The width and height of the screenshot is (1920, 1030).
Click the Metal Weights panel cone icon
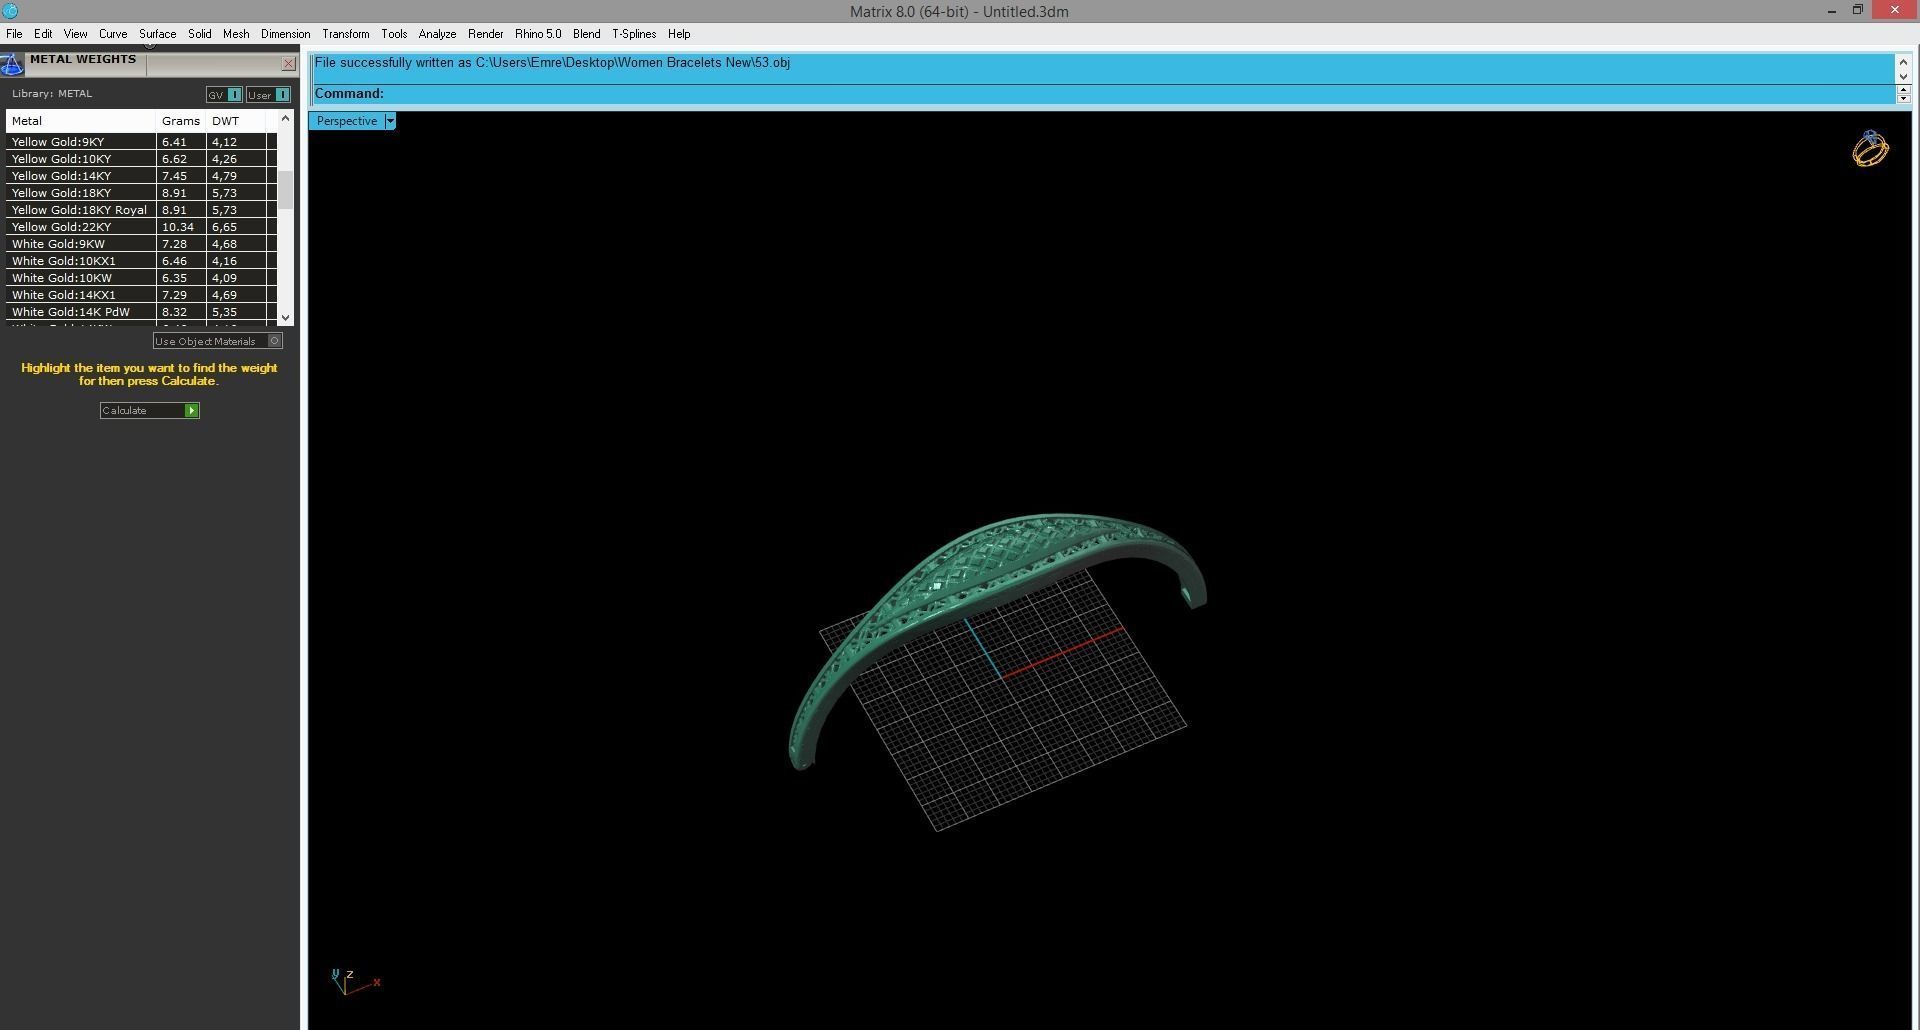tap(12, 65)
